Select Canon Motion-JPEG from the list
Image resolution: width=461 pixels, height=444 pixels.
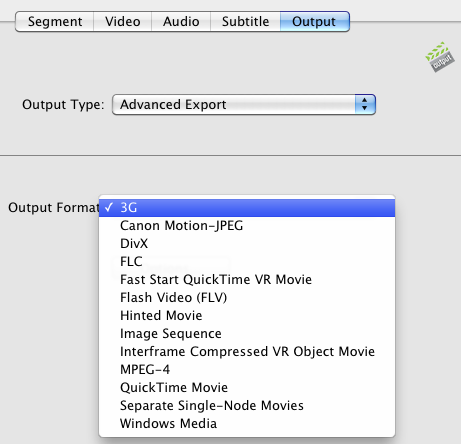(247, 226)
